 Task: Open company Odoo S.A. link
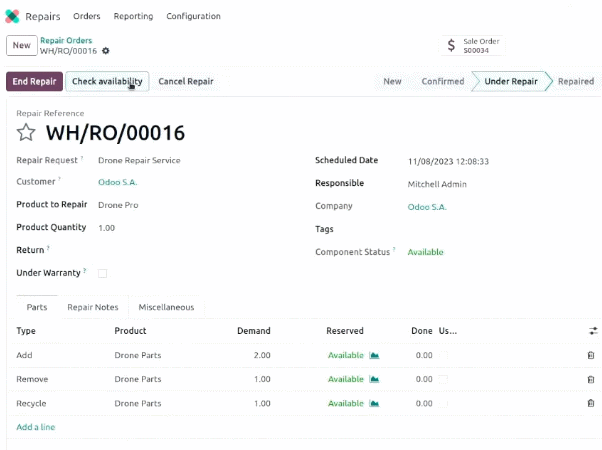(427, 207)
